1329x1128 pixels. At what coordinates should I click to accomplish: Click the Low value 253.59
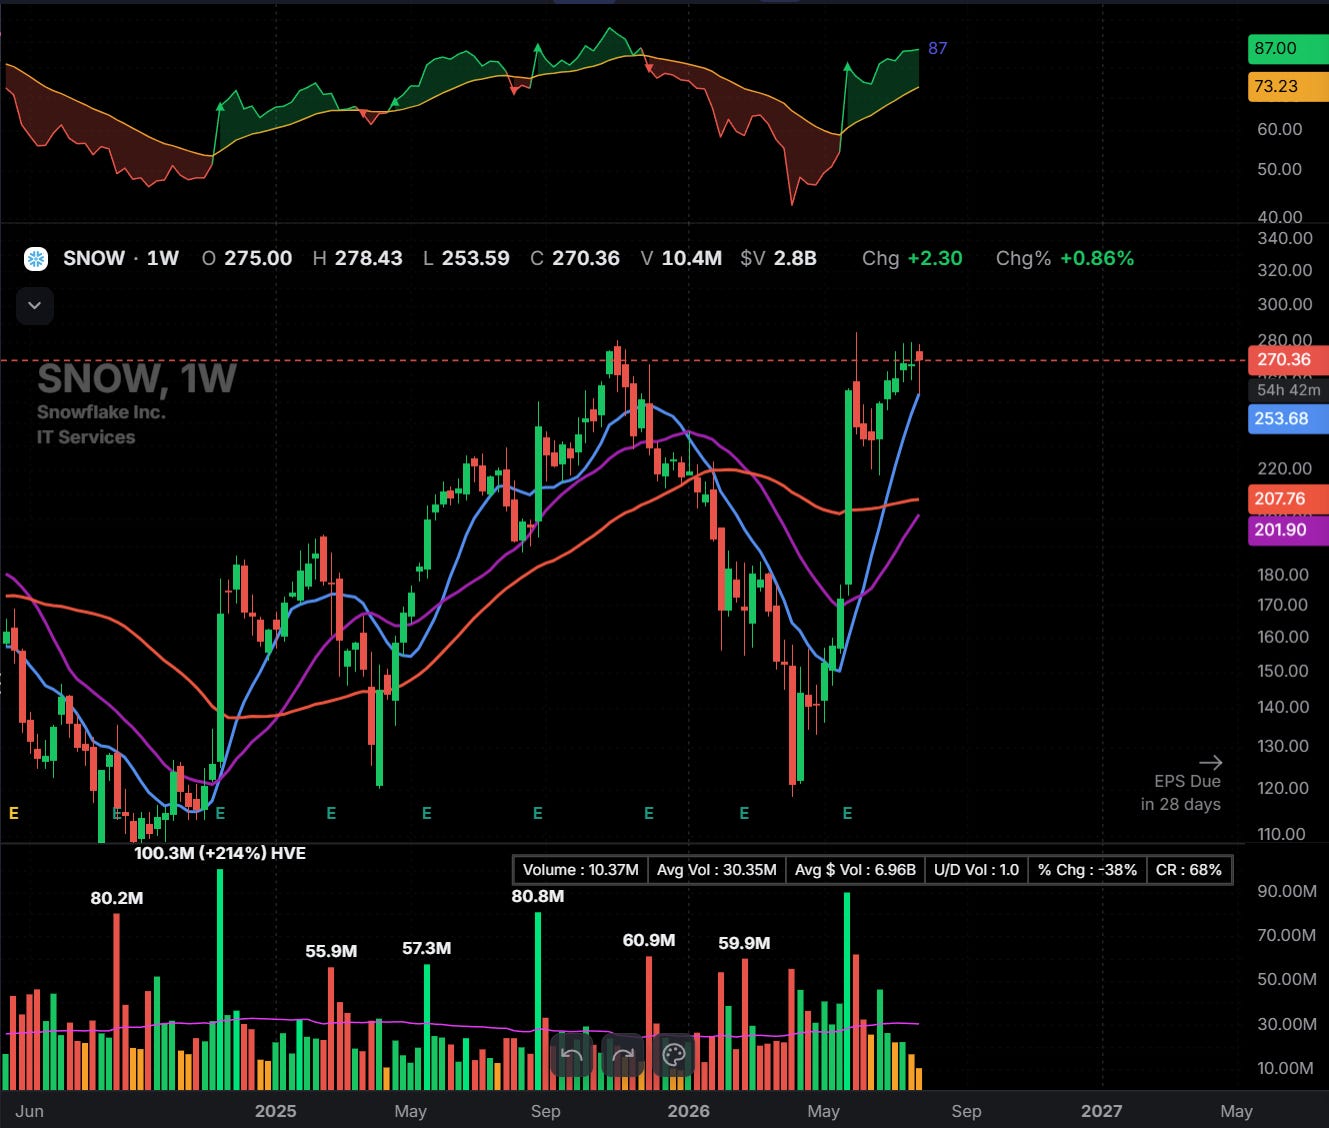pos(476,258)
